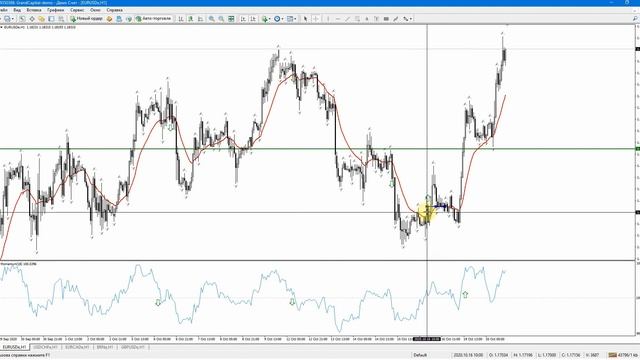
Task: Toggle the Авто-торговля button
Action: tap(153, 19)
